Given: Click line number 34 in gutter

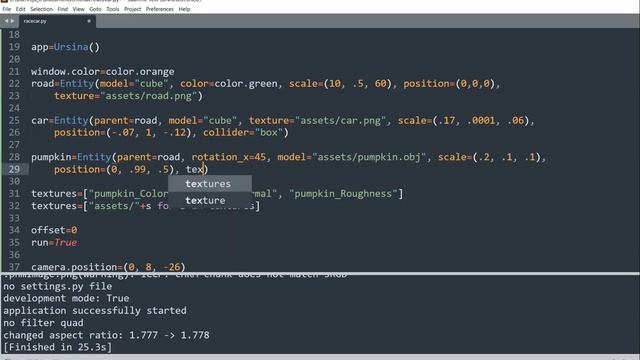Looking at the screenshot, I should pos(14,230).
